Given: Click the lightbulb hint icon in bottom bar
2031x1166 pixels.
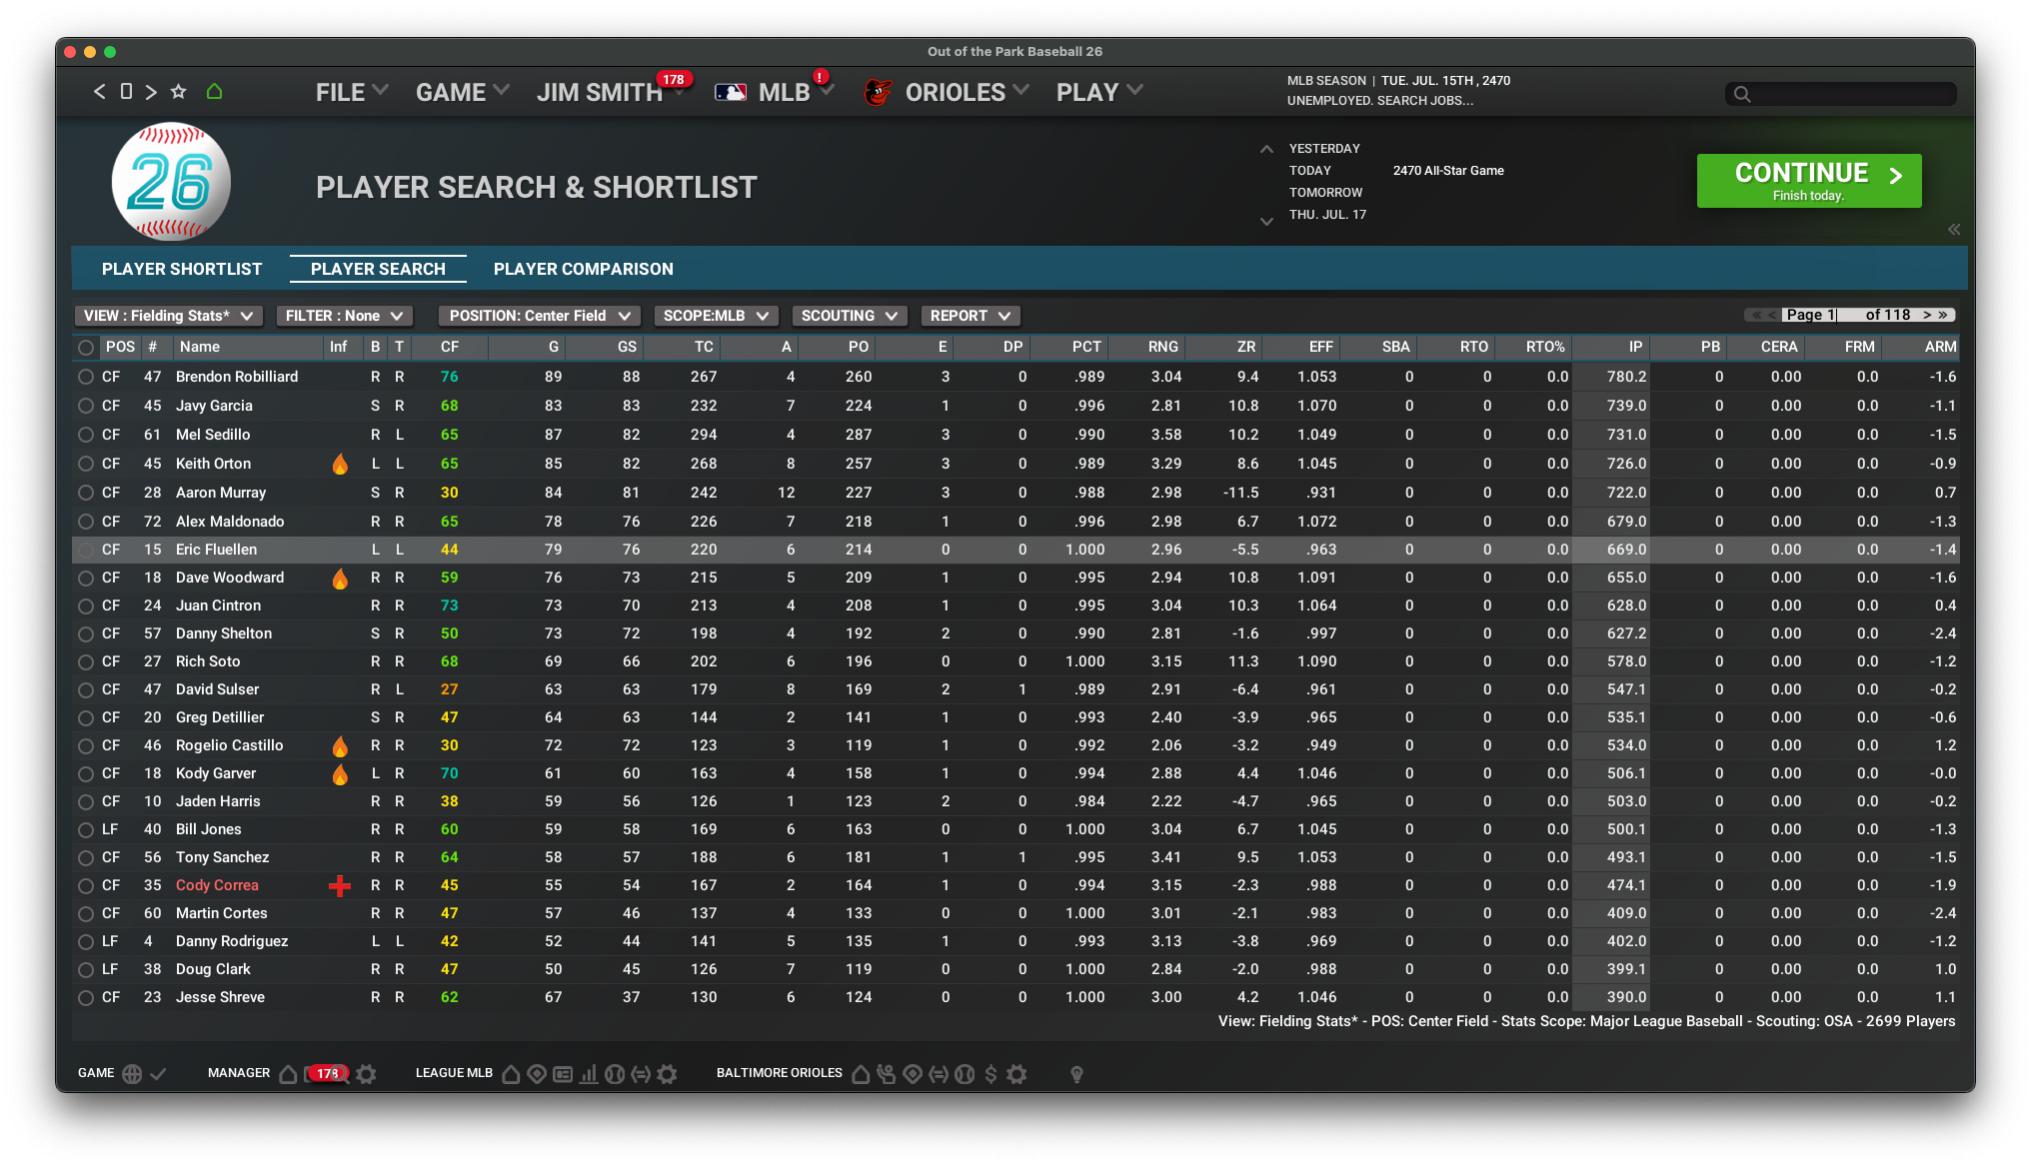Looking at the screenshot, I should pos(1077,1074).
